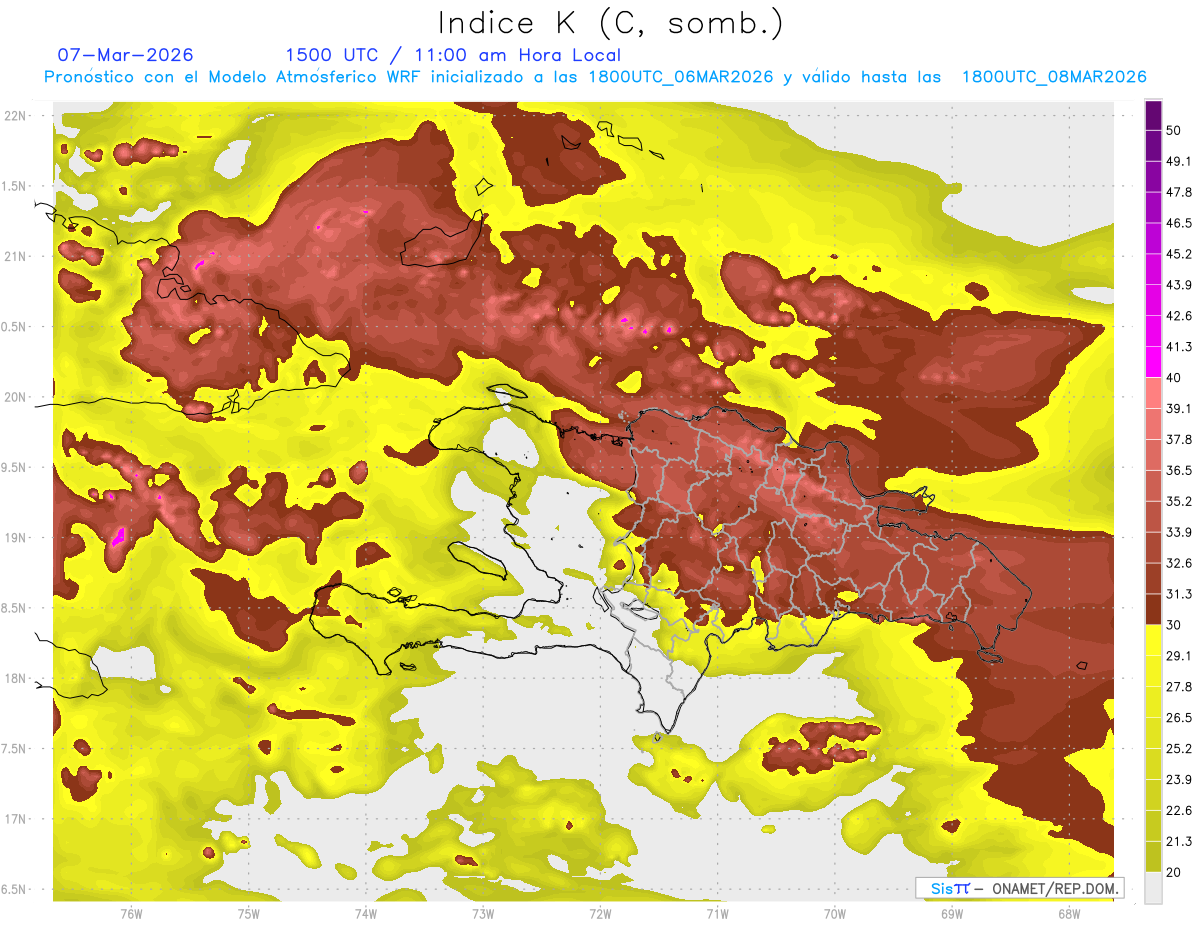
Task: Click the "47.8" colorbar value
Action: tap(1178, 192)
